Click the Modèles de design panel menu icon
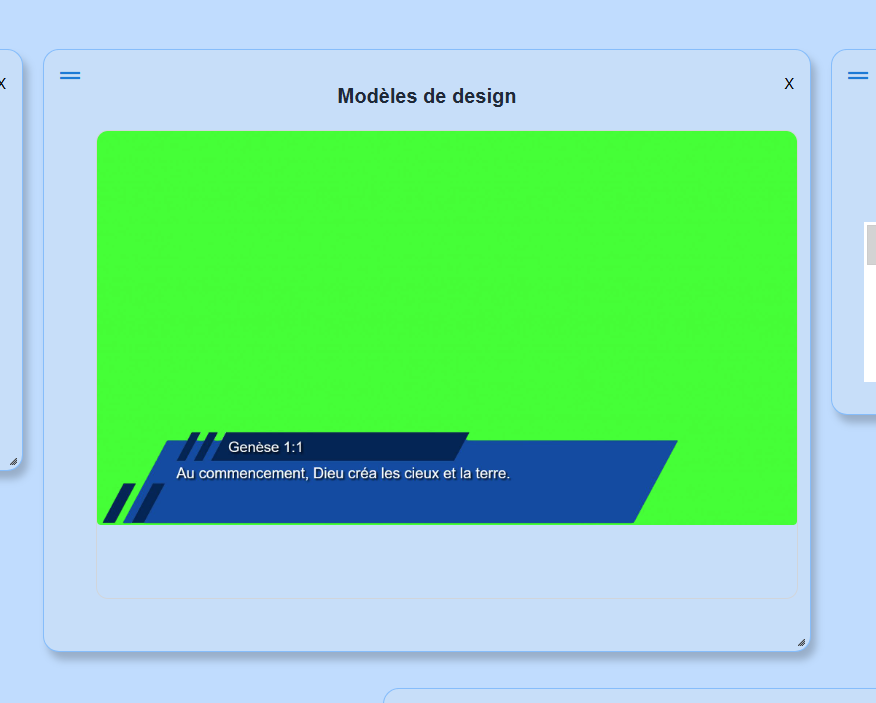Viewport: 876px width, 703px height. pos(70,76)
